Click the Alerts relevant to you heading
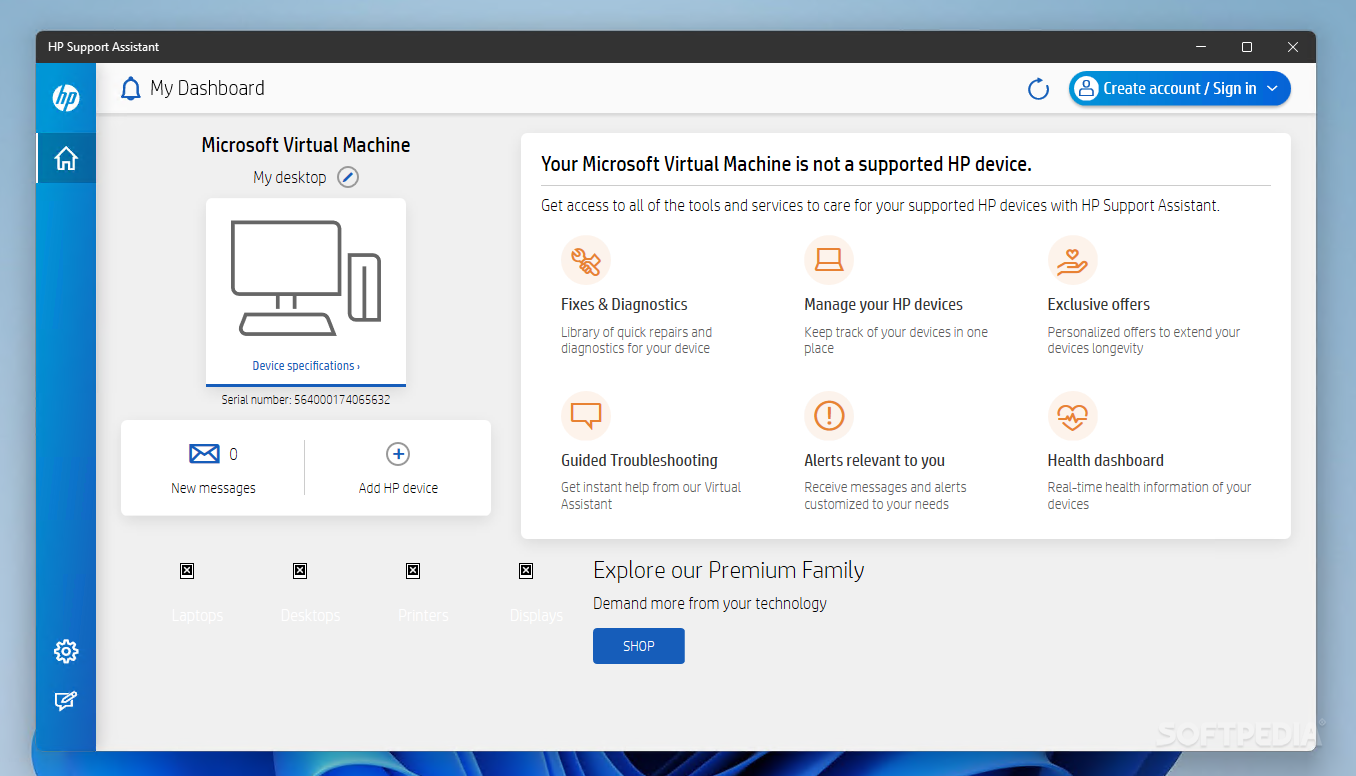Screen dimensions: 1356x776 point(874,460)
